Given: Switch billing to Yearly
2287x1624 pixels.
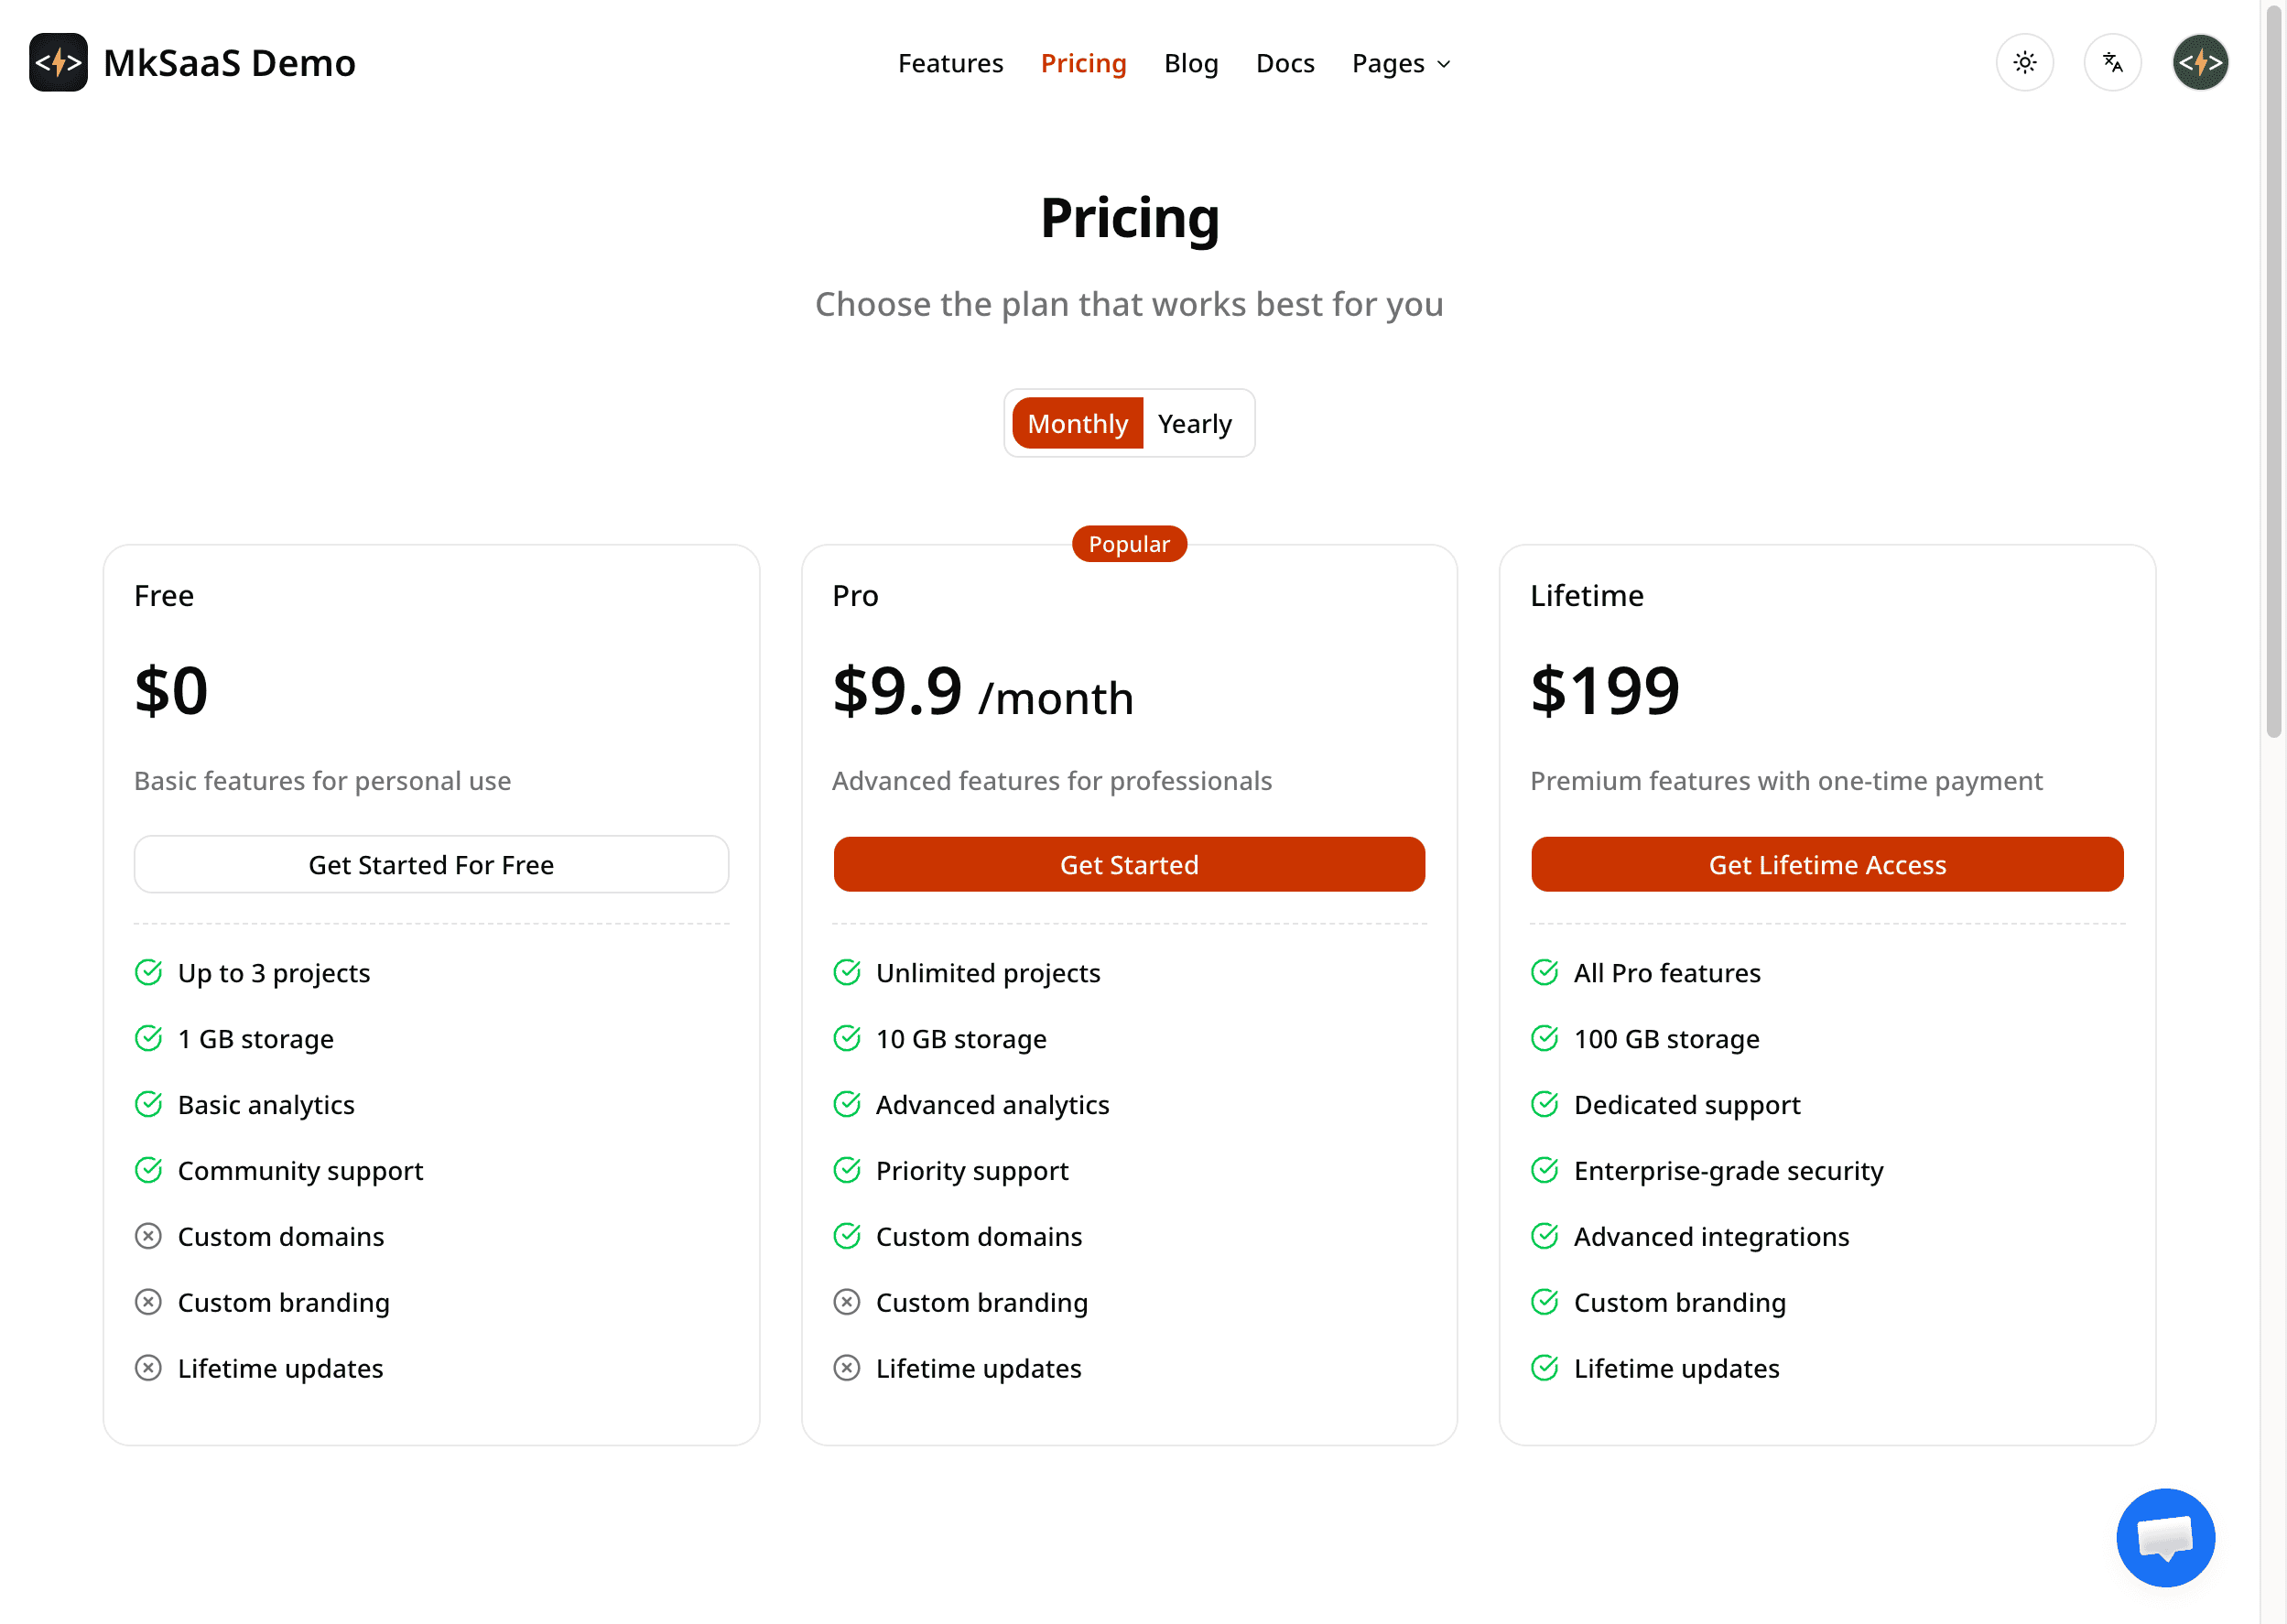Looking at the screenshot, I should (x=1195, y=423).
